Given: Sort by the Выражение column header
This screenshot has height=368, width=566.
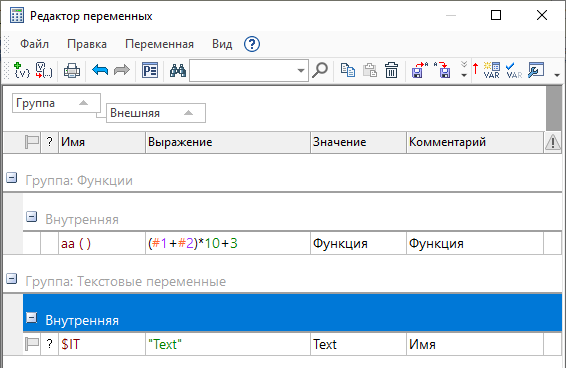Looking at the screenshot, I should (x=228, y=142).
